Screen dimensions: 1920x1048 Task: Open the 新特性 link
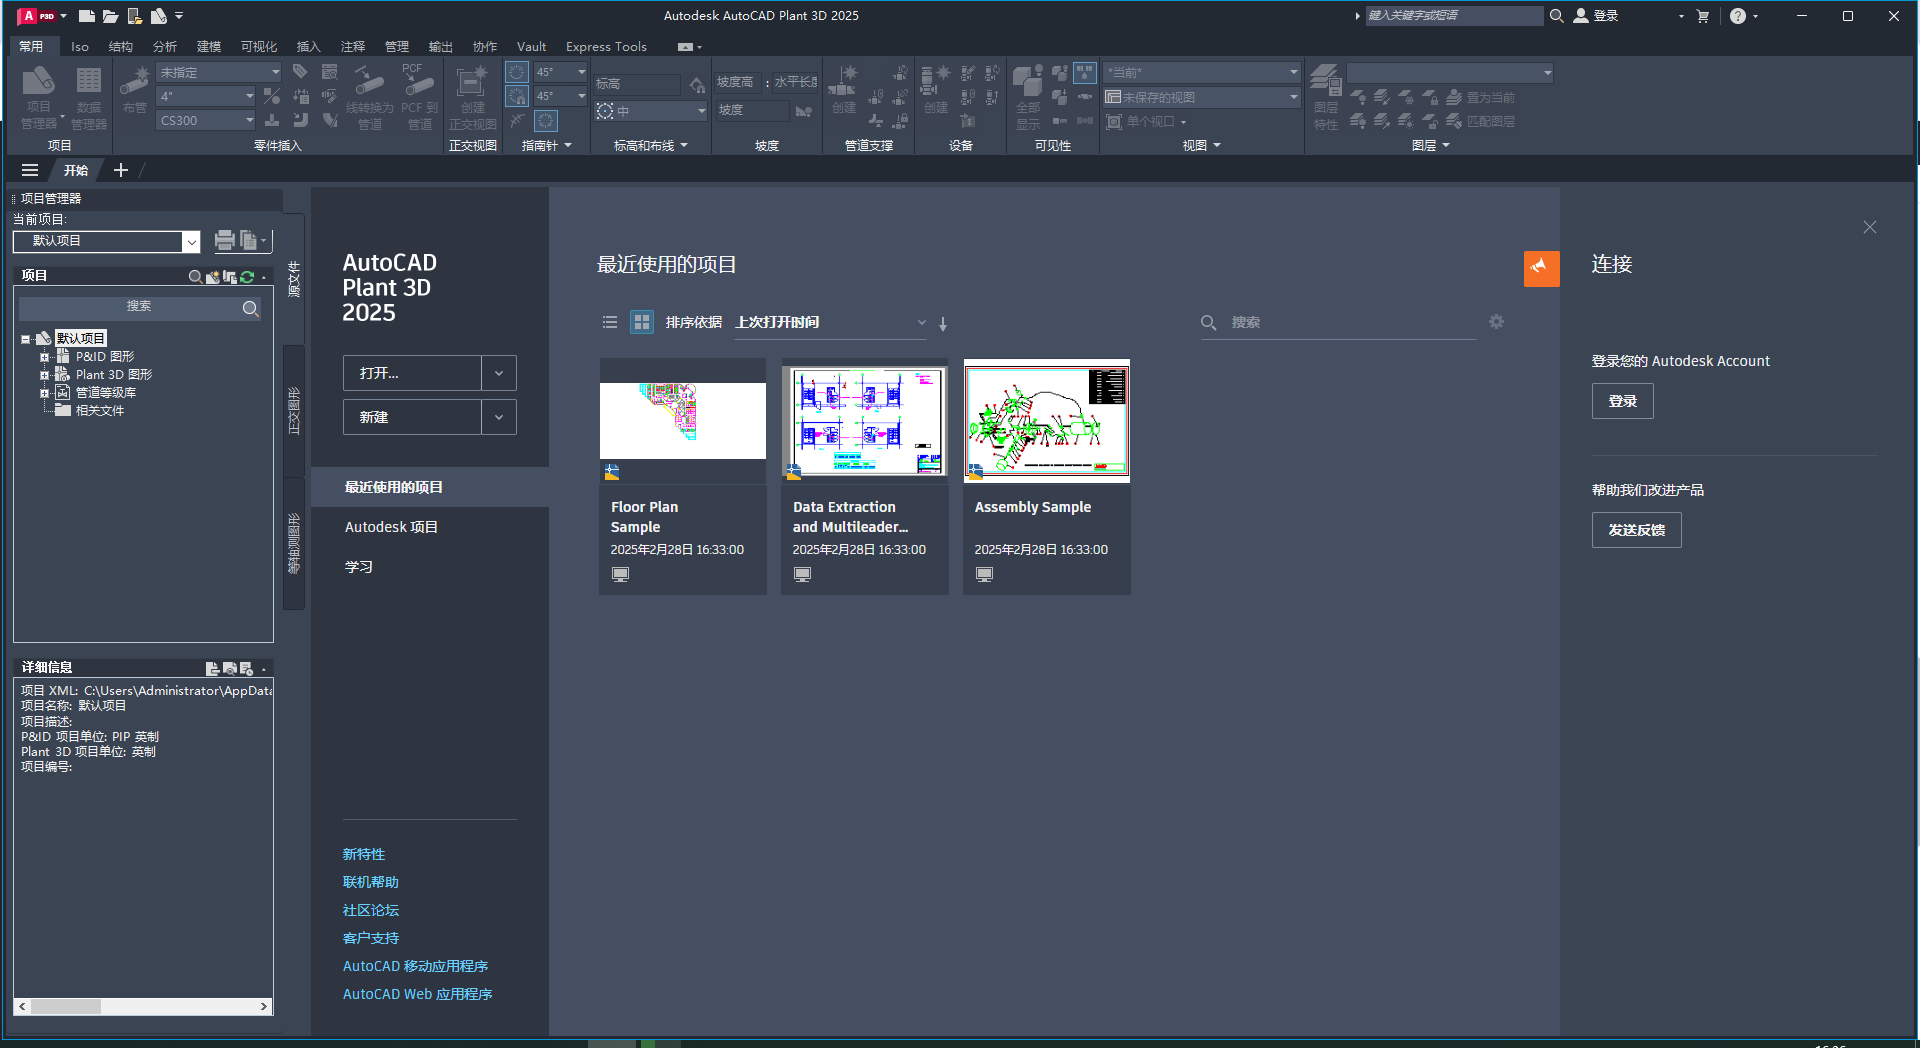pyautogui.click(x=364, y=854)
